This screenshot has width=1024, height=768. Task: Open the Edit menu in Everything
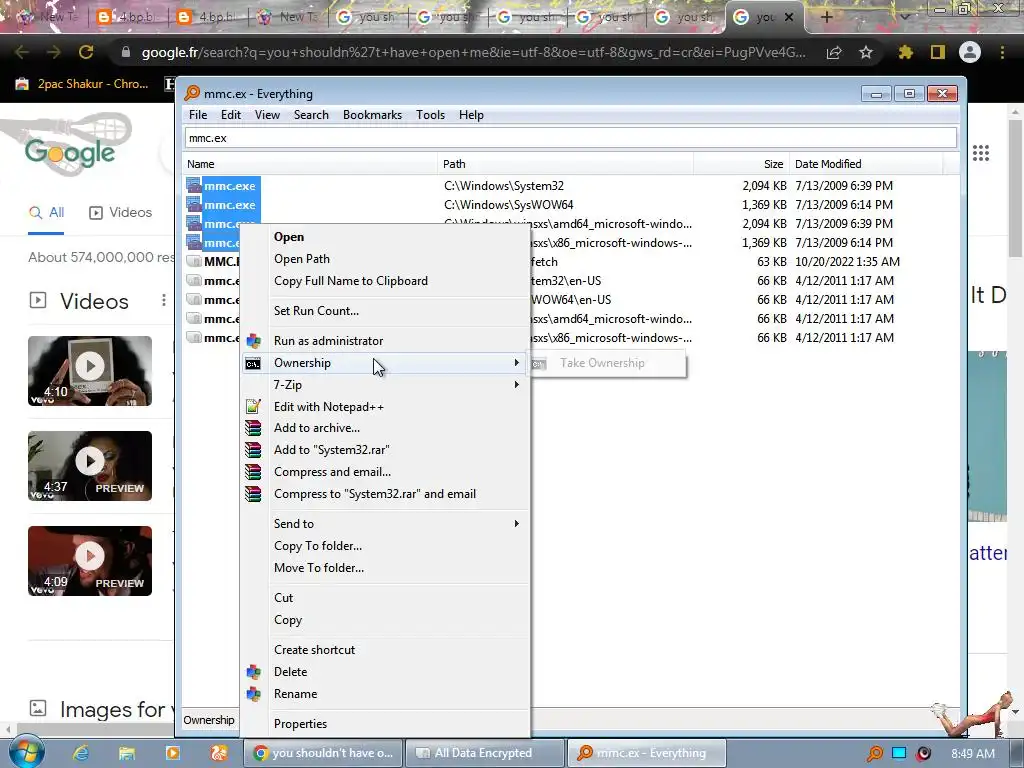[x=231, y=115]
